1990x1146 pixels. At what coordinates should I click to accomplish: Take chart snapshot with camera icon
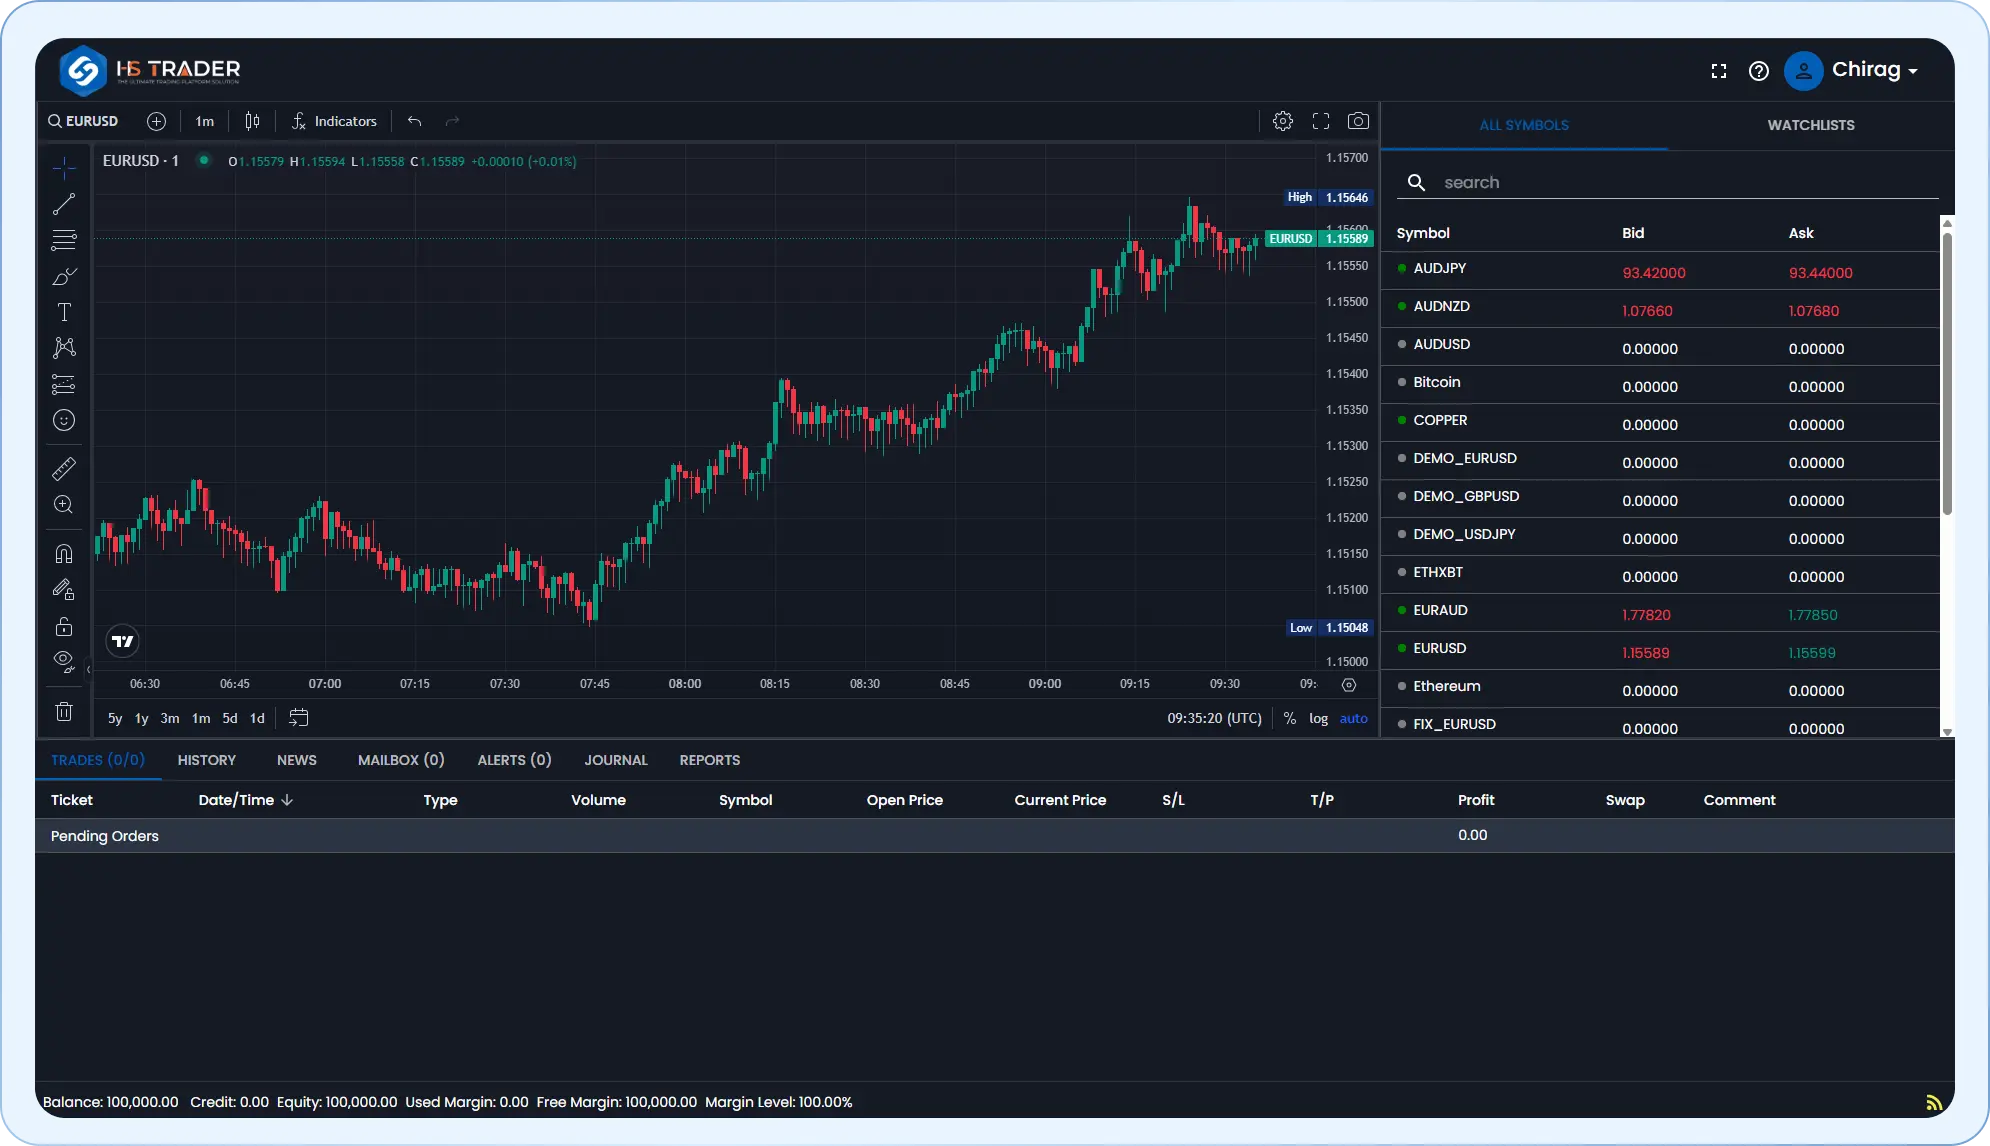(1357, 121)
